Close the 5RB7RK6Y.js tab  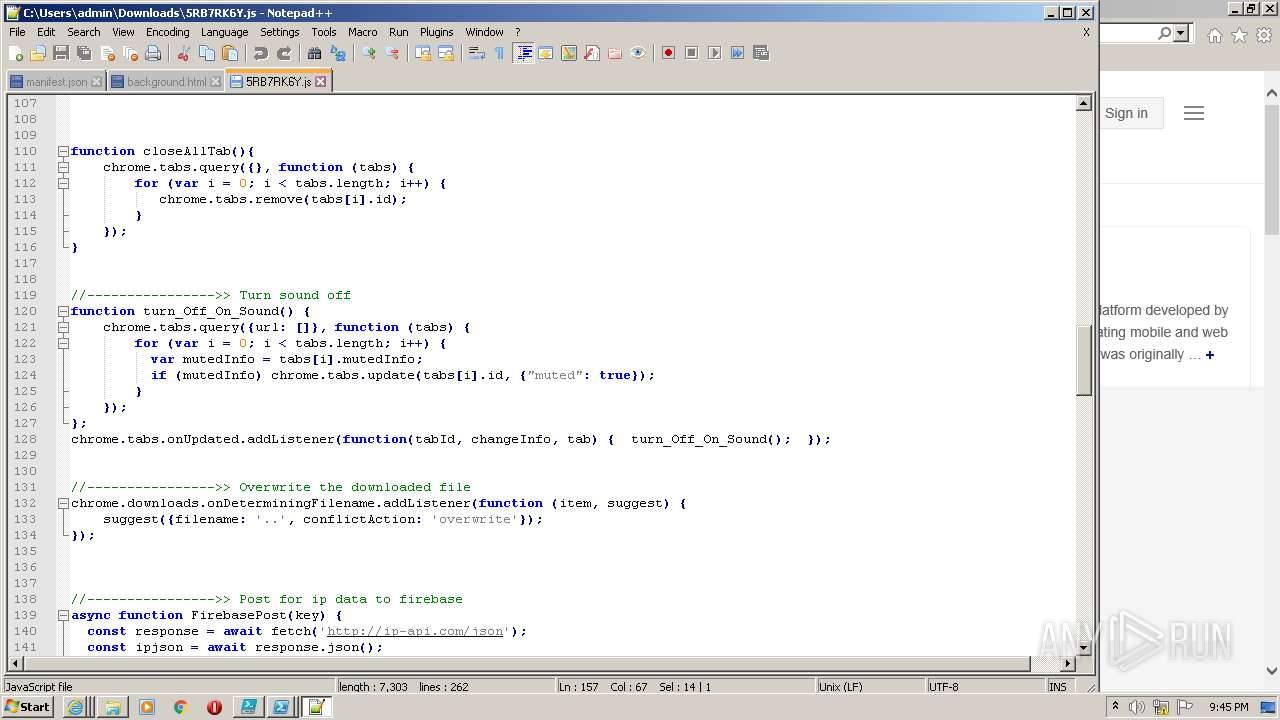[320, 82]
